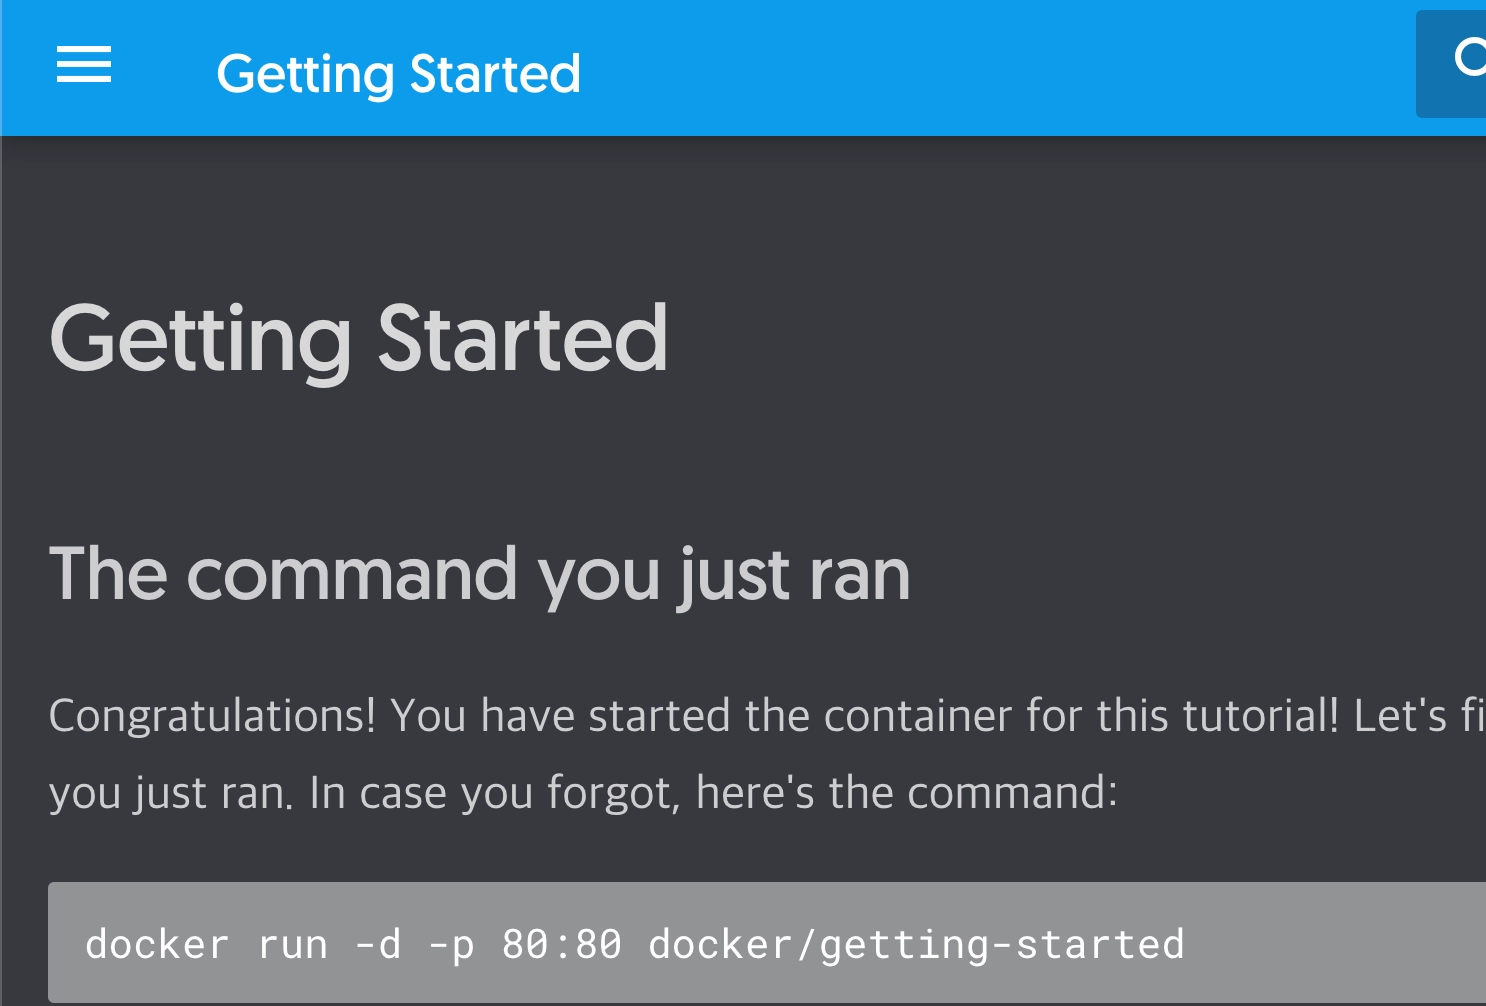Click "The command you just ran" subheading
Image resolution: width=1486 pixels, height=1006 pixels.
click(x=480, y=574)
